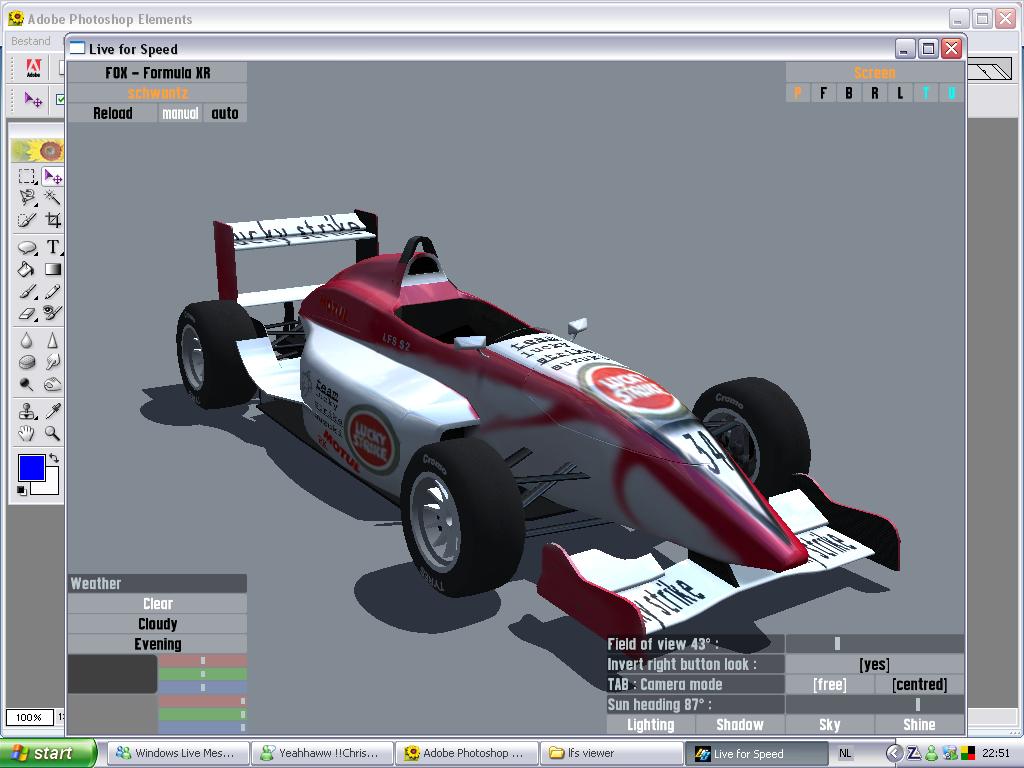Click the Adobe Online icon

click(33, 67)
